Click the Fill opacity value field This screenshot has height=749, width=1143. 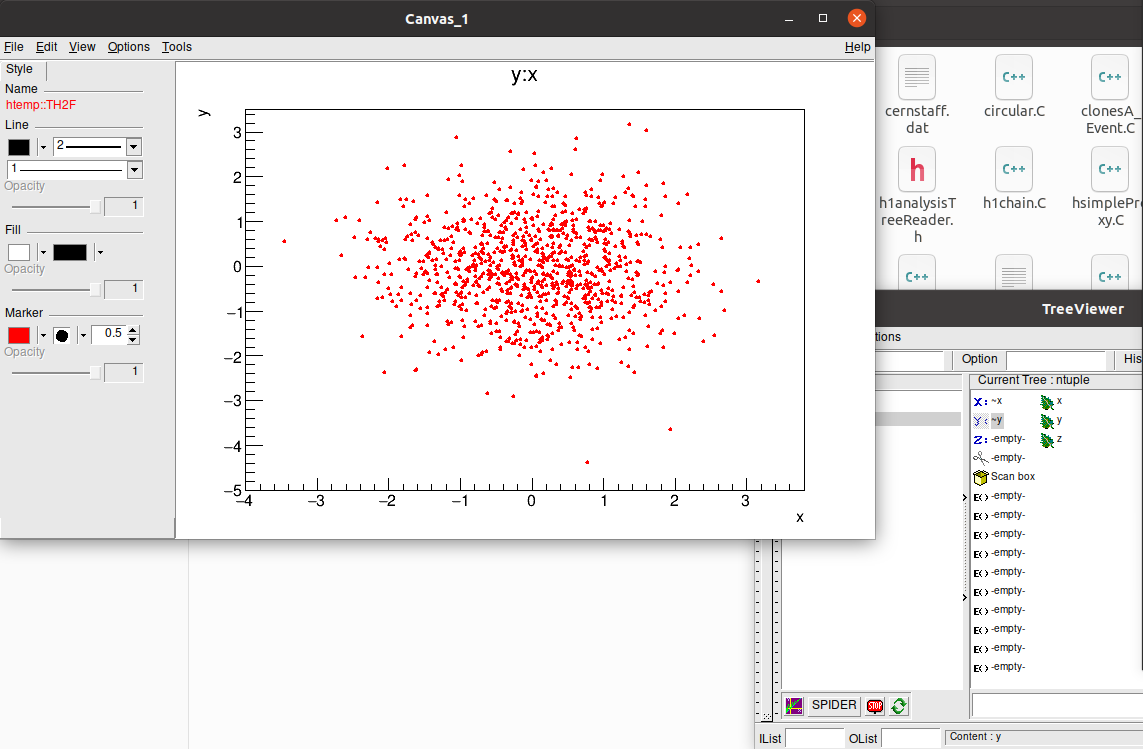(123, 290)
